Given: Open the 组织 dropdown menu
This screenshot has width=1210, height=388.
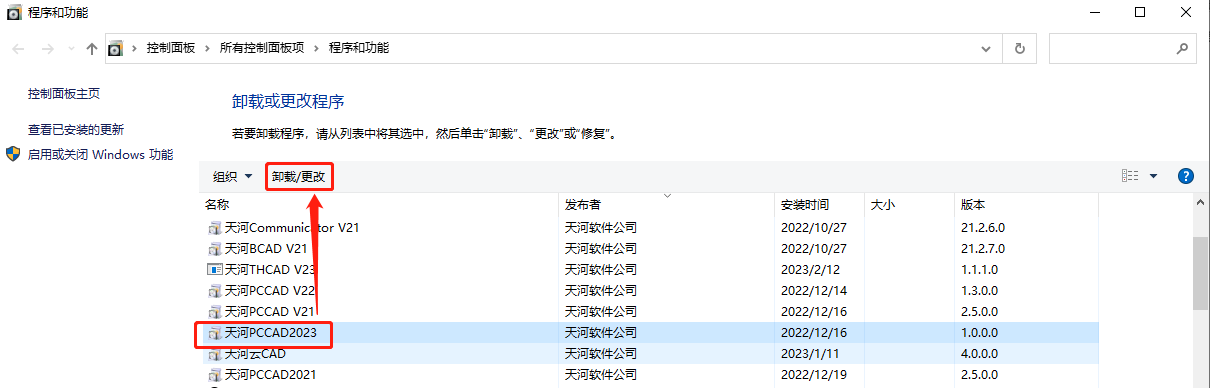Looking at the screenshot, I should pyautogui.click(x=232, y=176).
